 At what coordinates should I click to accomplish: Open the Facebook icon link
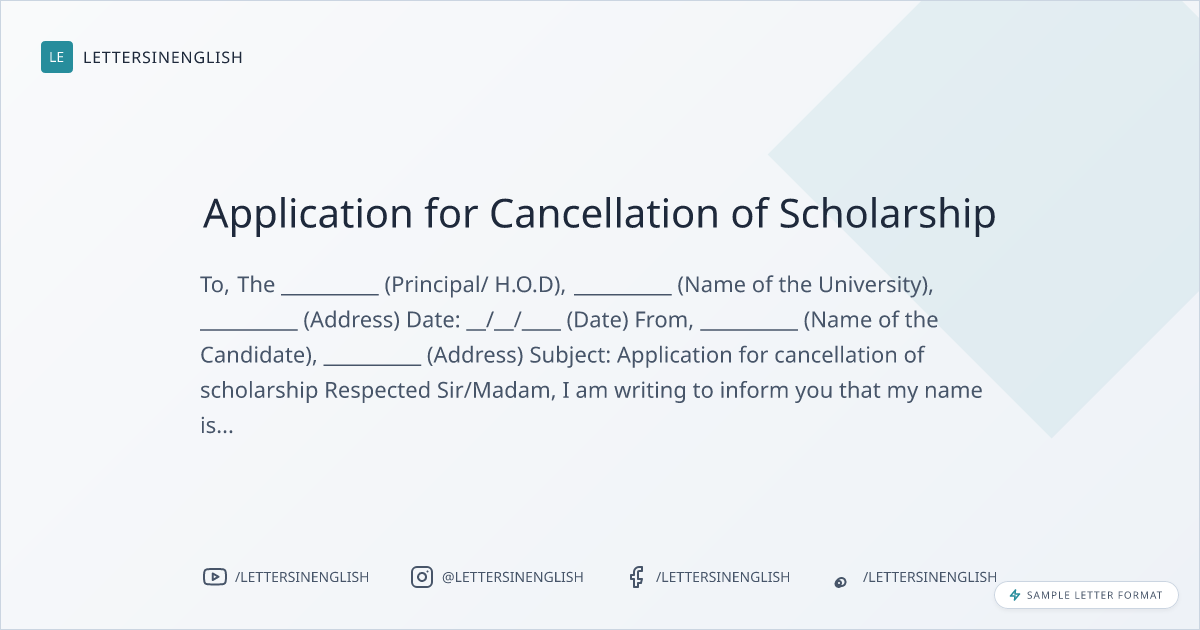click(x=636, y=577)
